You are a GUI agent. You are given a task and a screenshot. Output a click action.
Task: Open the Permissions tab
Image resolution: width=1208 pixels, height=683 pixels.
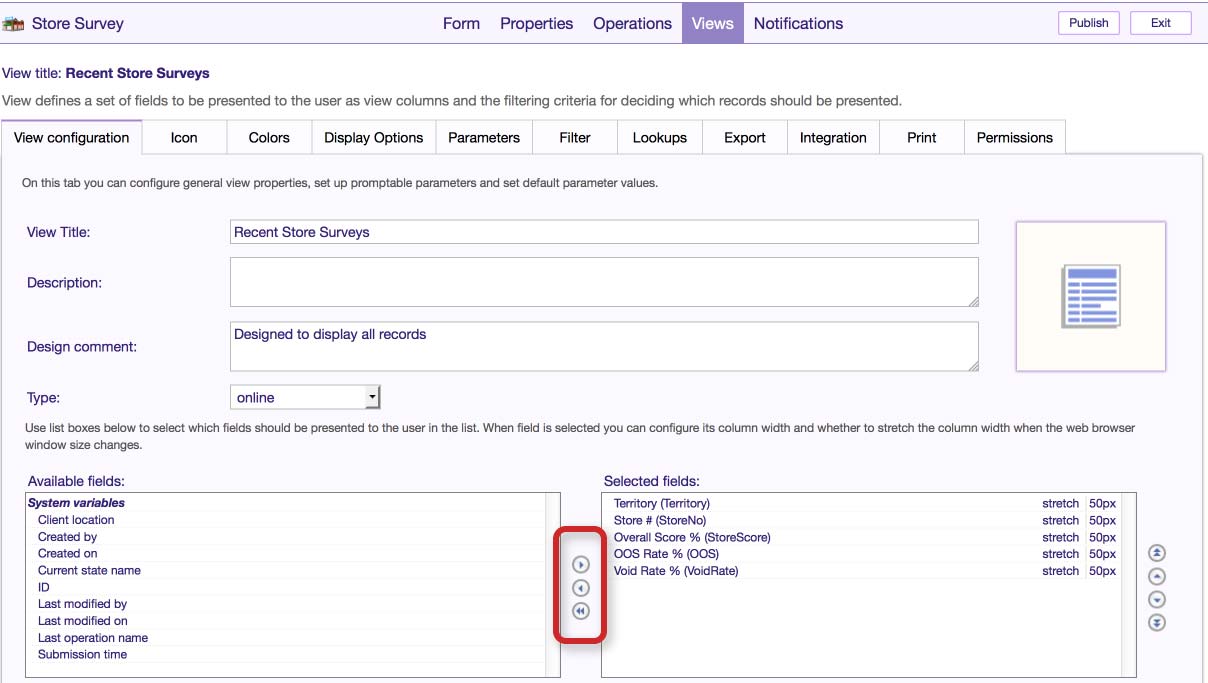[1014, 138]
